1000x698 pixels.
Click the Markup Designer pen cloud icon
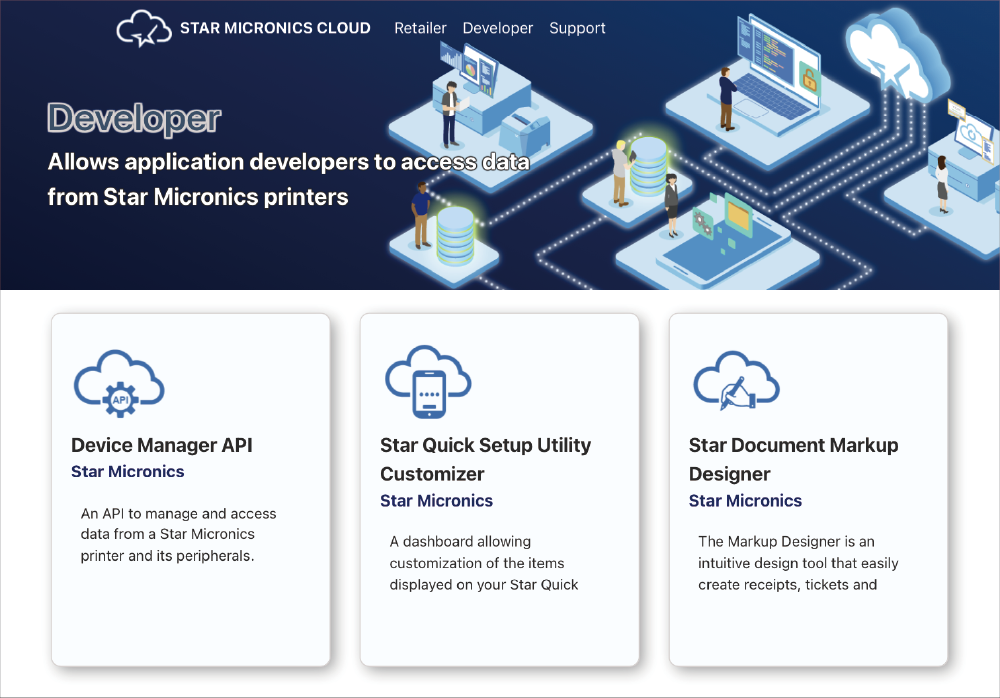click(737, 382)
